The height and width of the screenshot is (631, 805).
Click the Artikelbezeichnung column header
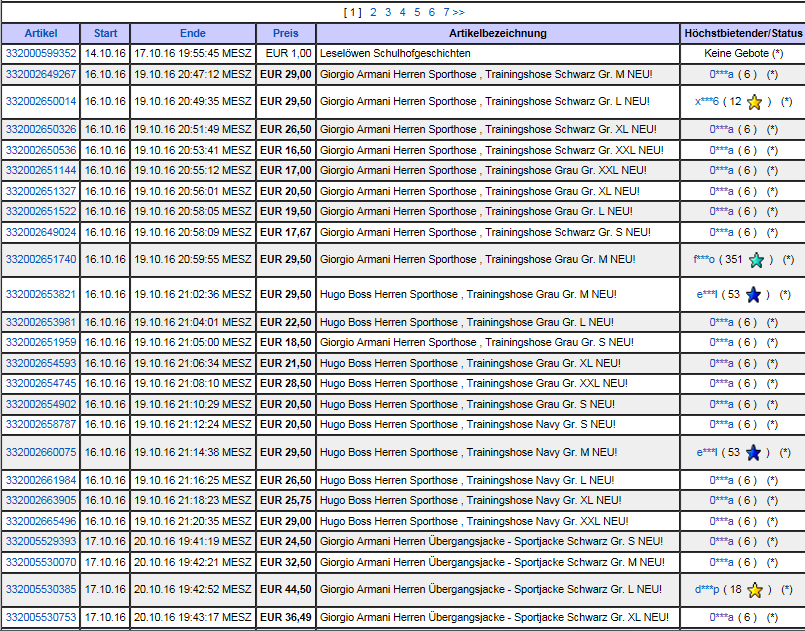point(497,33)
